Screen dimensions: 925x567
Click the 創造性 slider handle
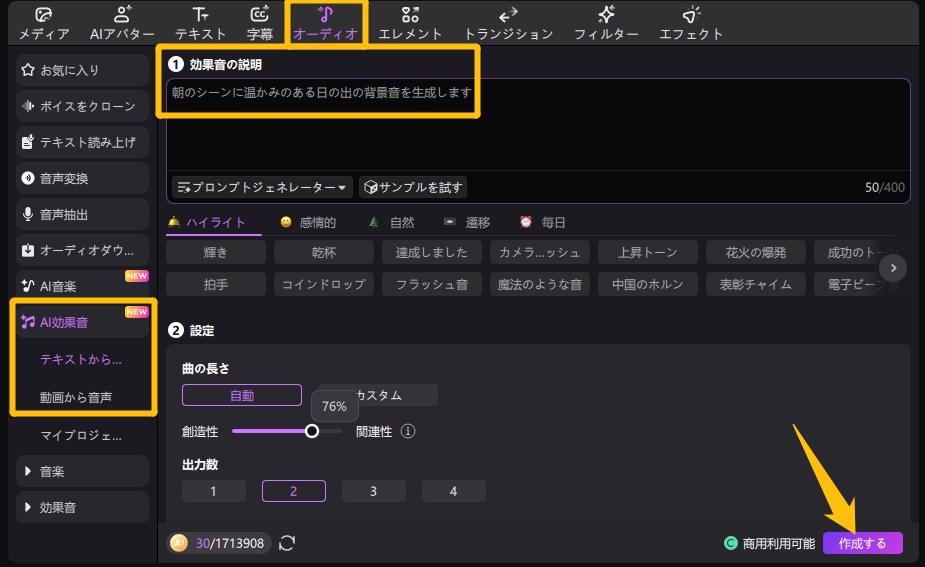tap(312, 431)
